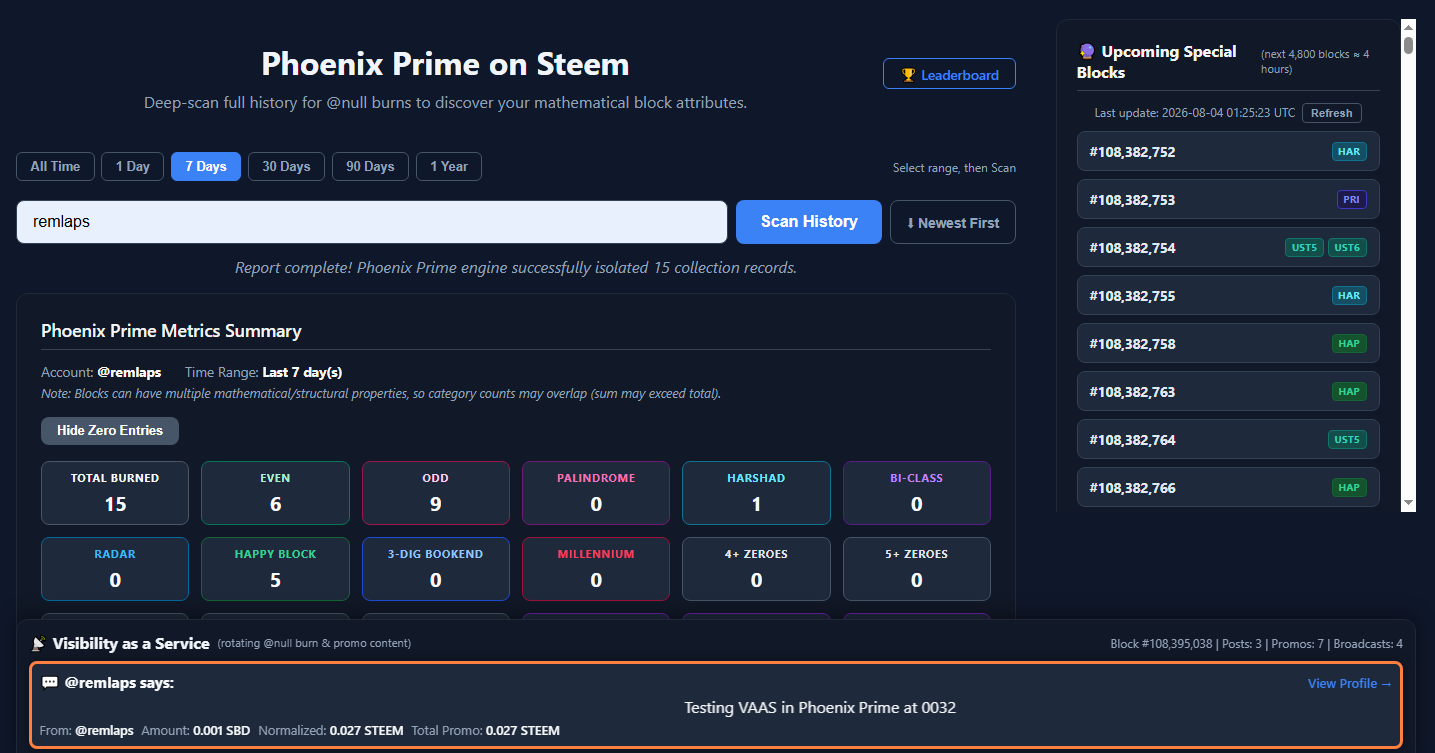Click the Last update timestamp text
Image resolution: width=1435 pixels, height=753 pixels.
1194,113
